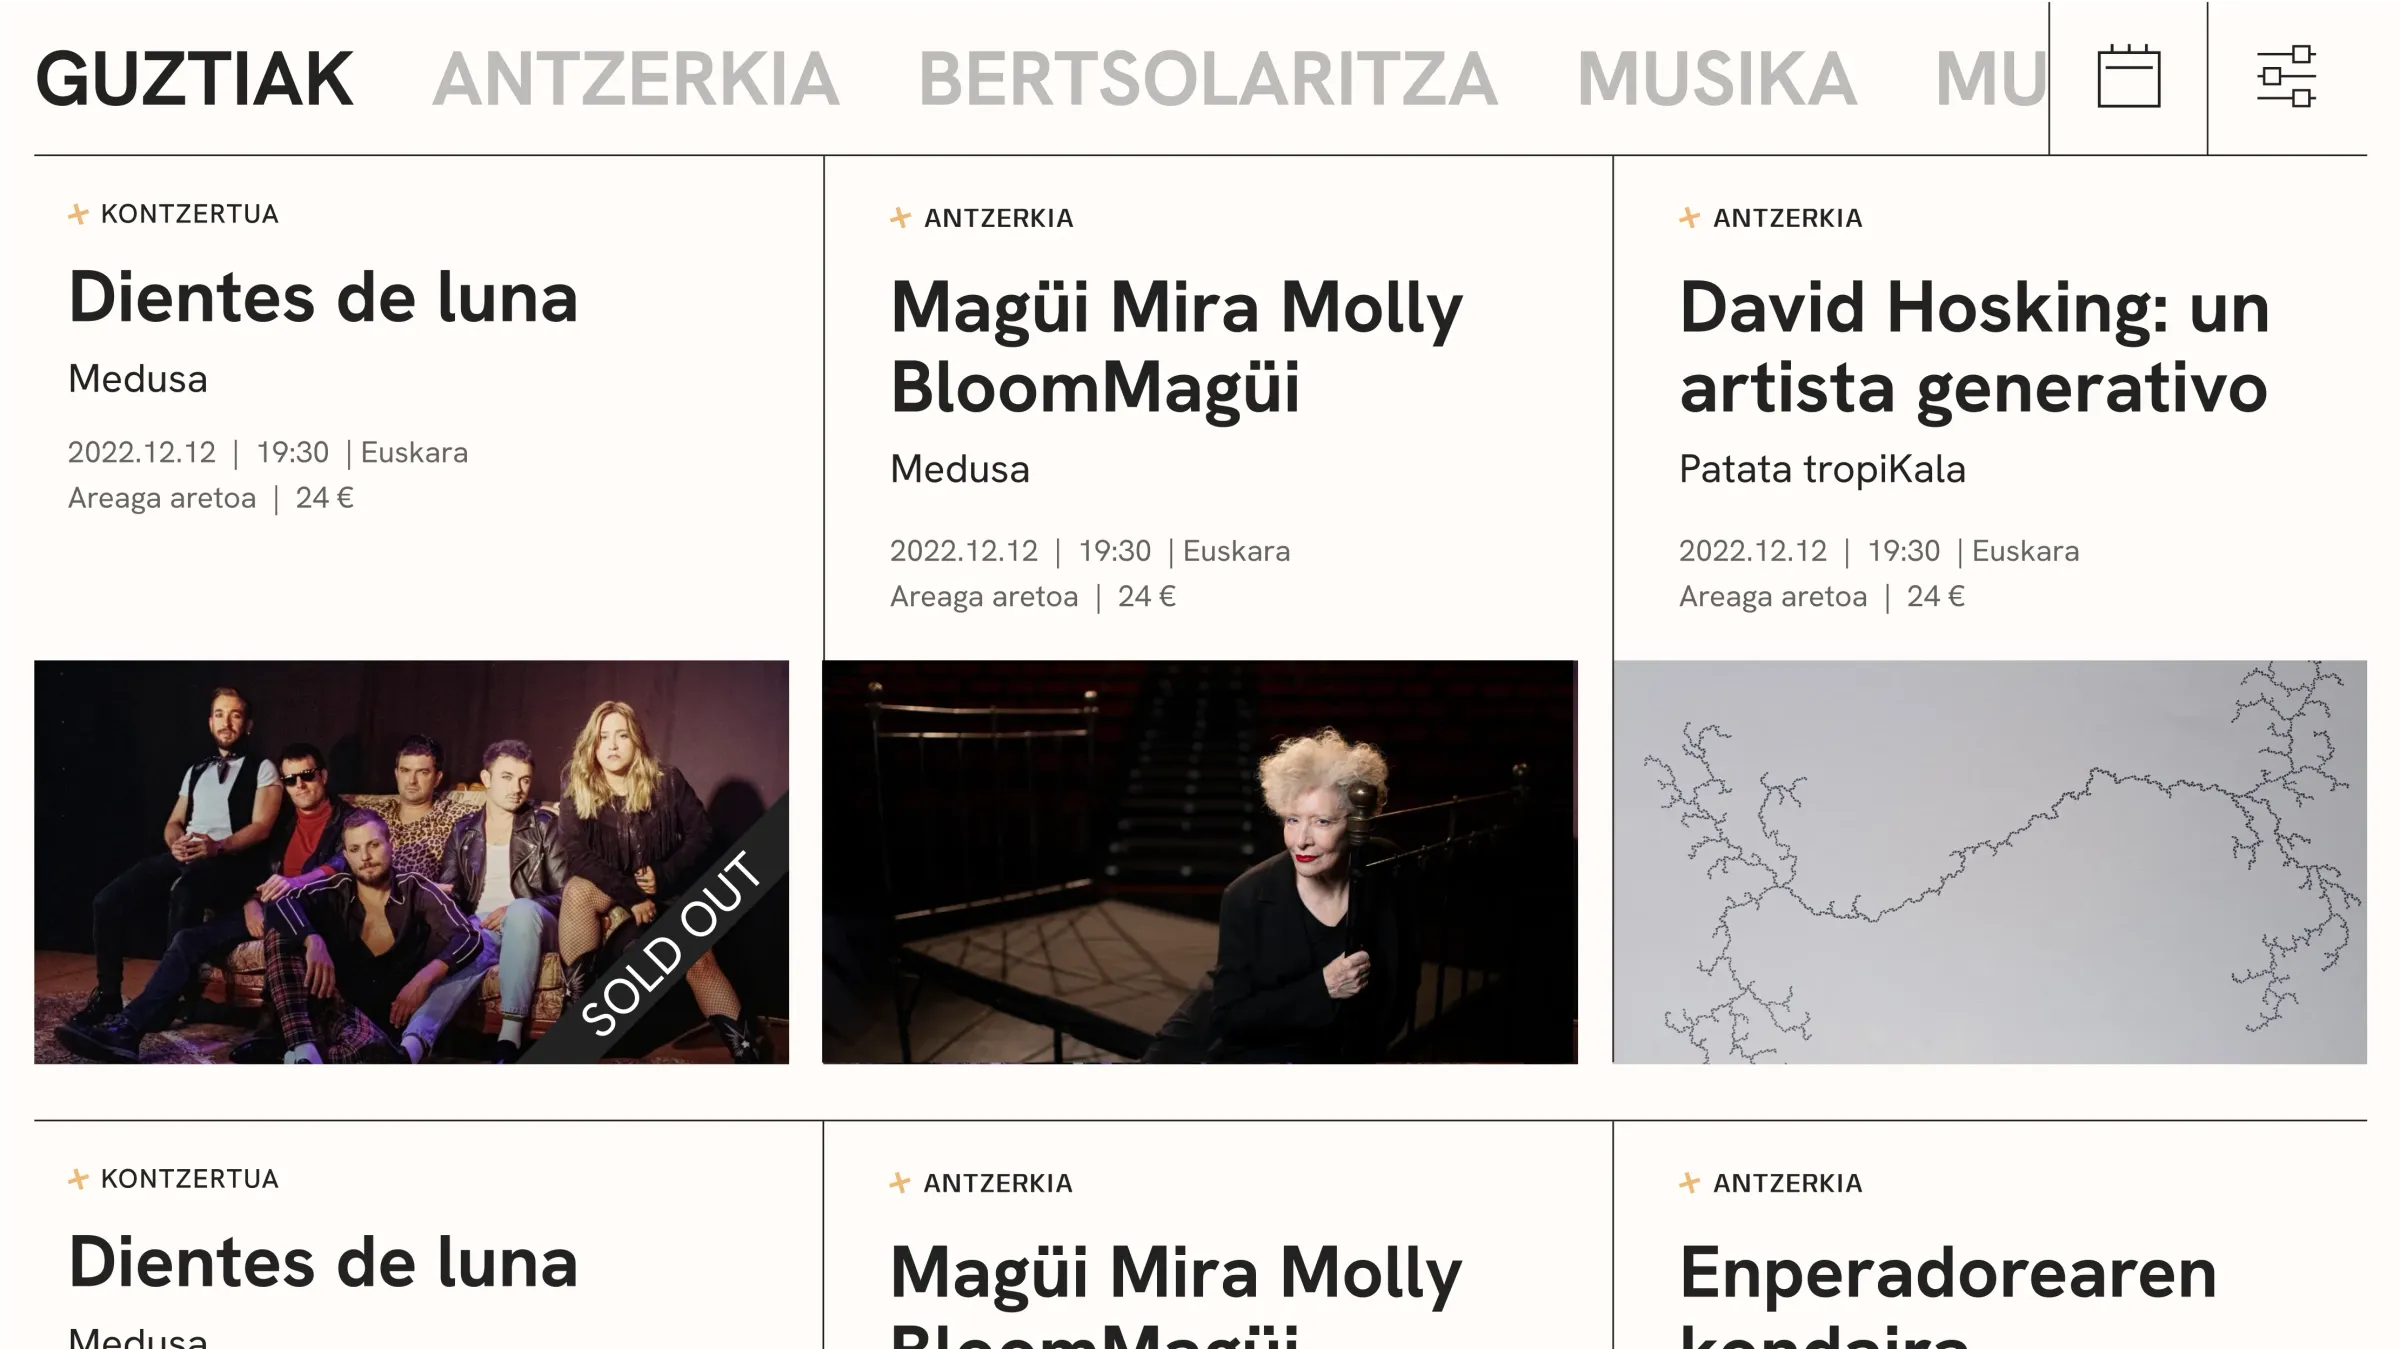Image resolution: width=2400 pixels, height=1349 pixels.
Task: Filter events by the MUSIKA tab
Action: click(1716, 79)
